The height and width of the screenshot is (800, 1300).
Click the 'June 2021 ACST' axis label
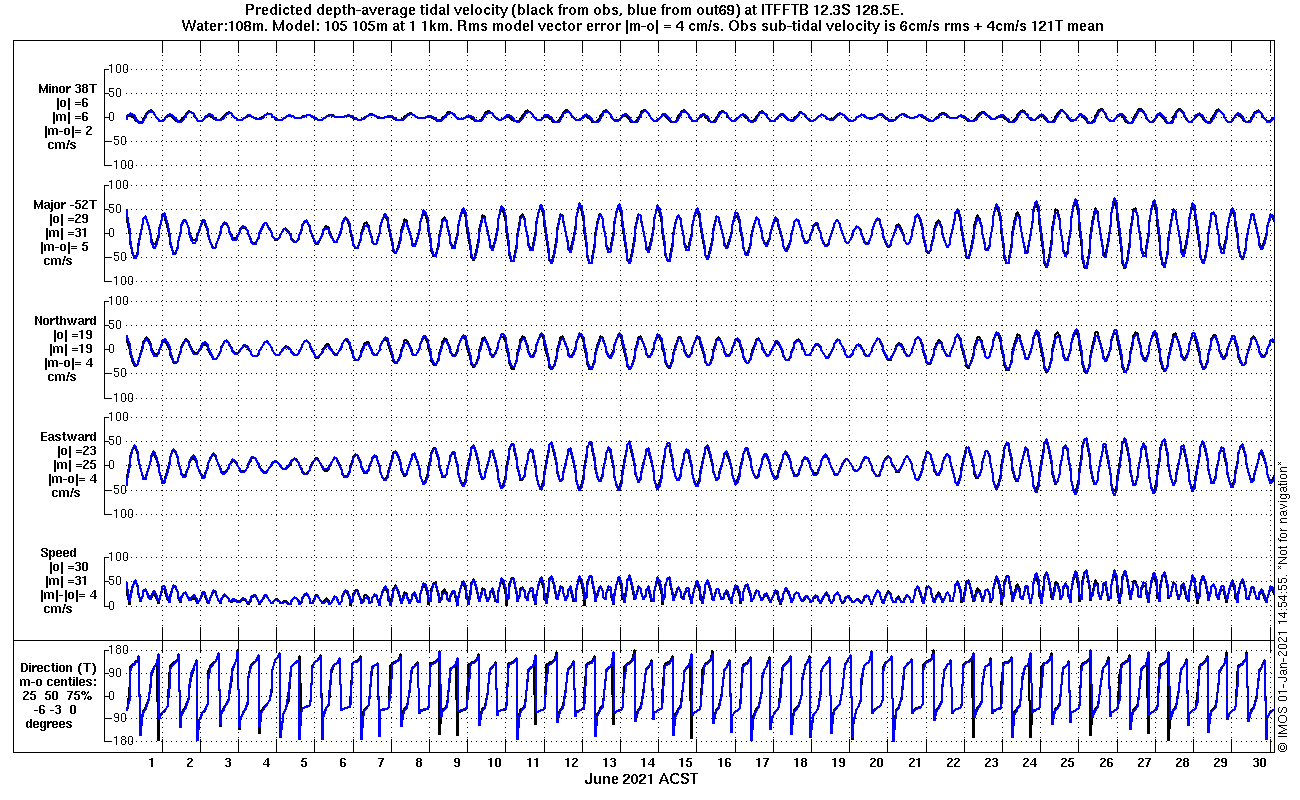point(641,779)
